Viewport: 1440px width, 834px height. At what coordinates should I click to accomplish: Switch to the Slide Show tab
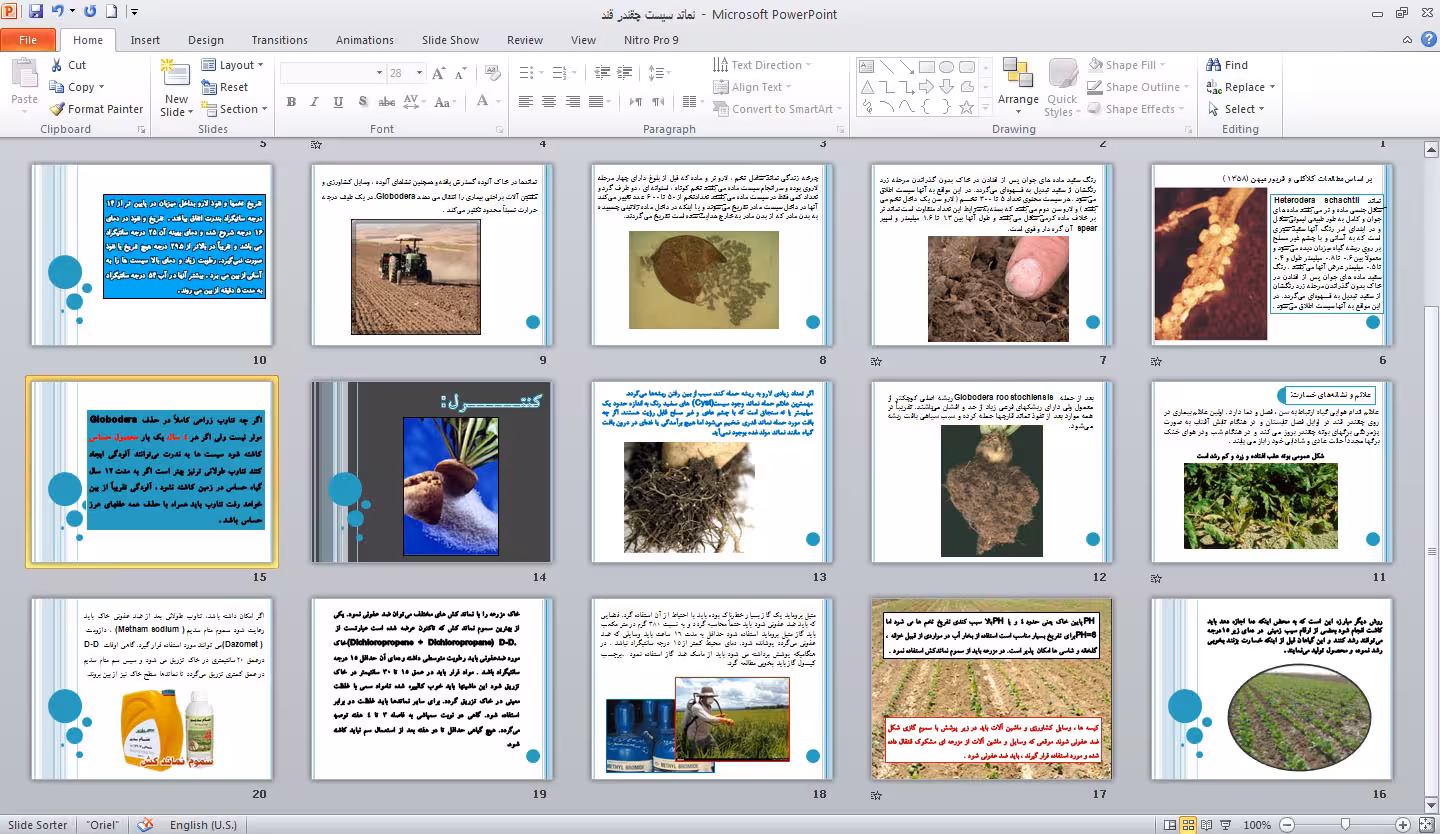tap(450, 40)
